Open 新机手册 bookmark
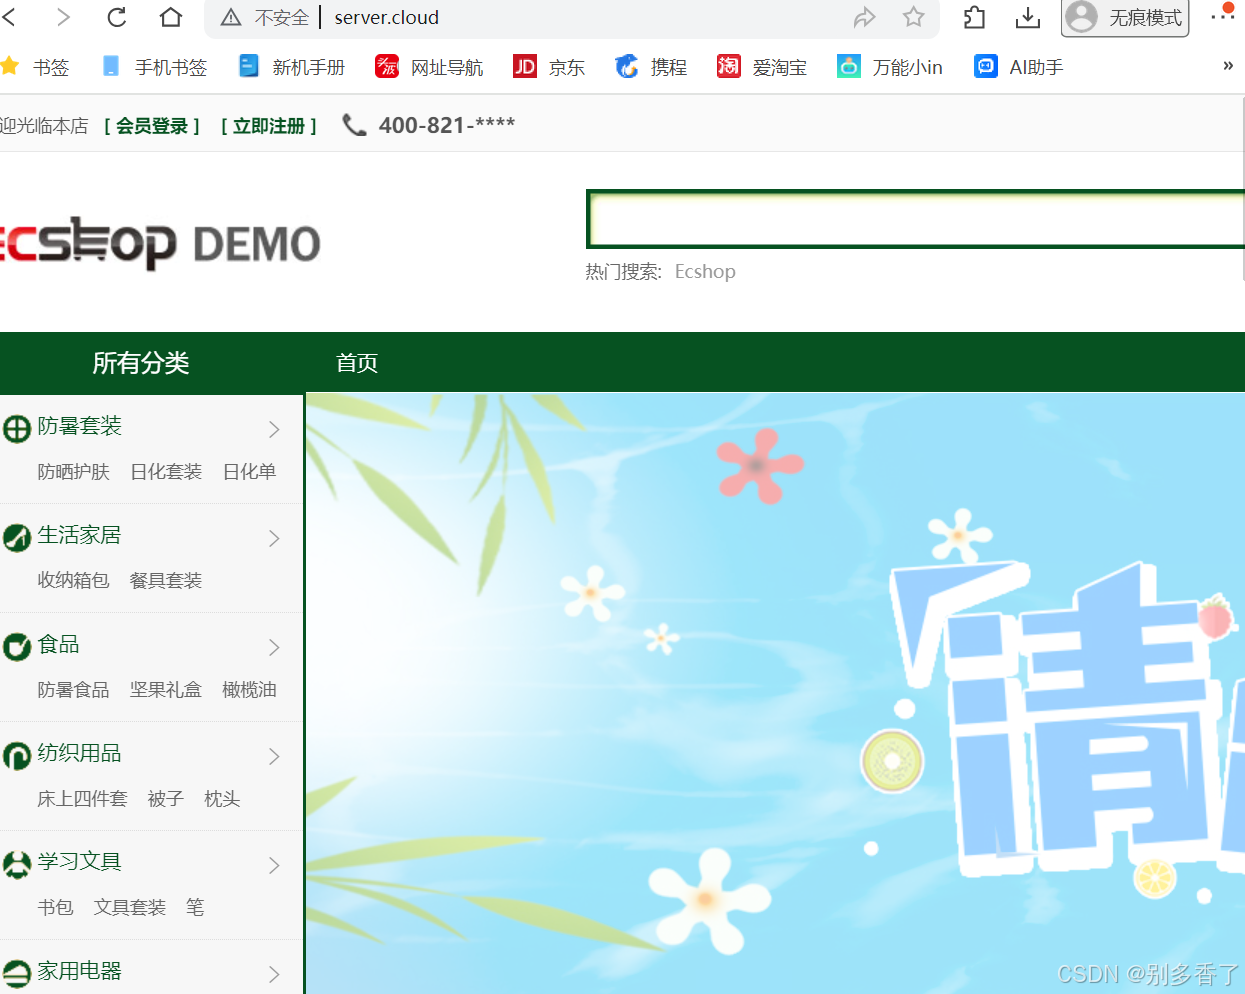Image resolution: width=1245 pixels, height=994 pixels. click(292, 67)
